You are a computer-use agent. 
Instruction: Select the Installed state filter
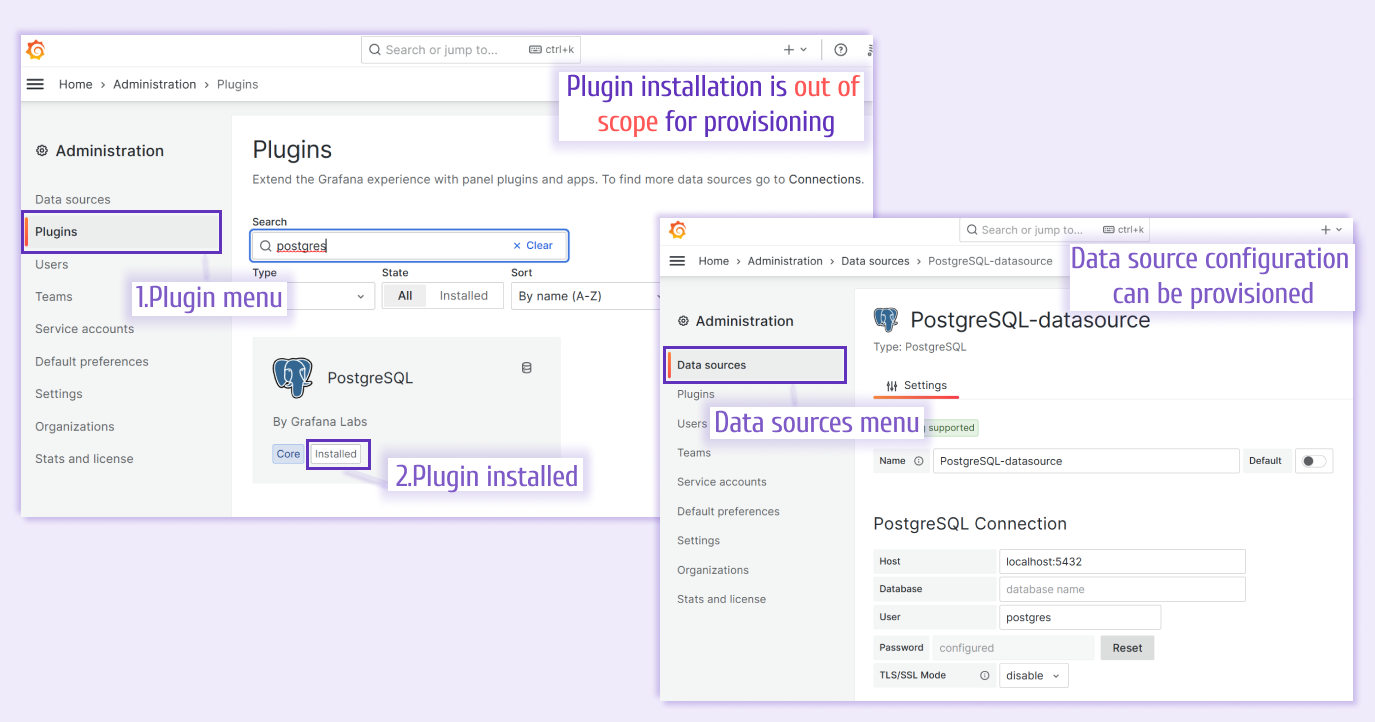[464, 296]
